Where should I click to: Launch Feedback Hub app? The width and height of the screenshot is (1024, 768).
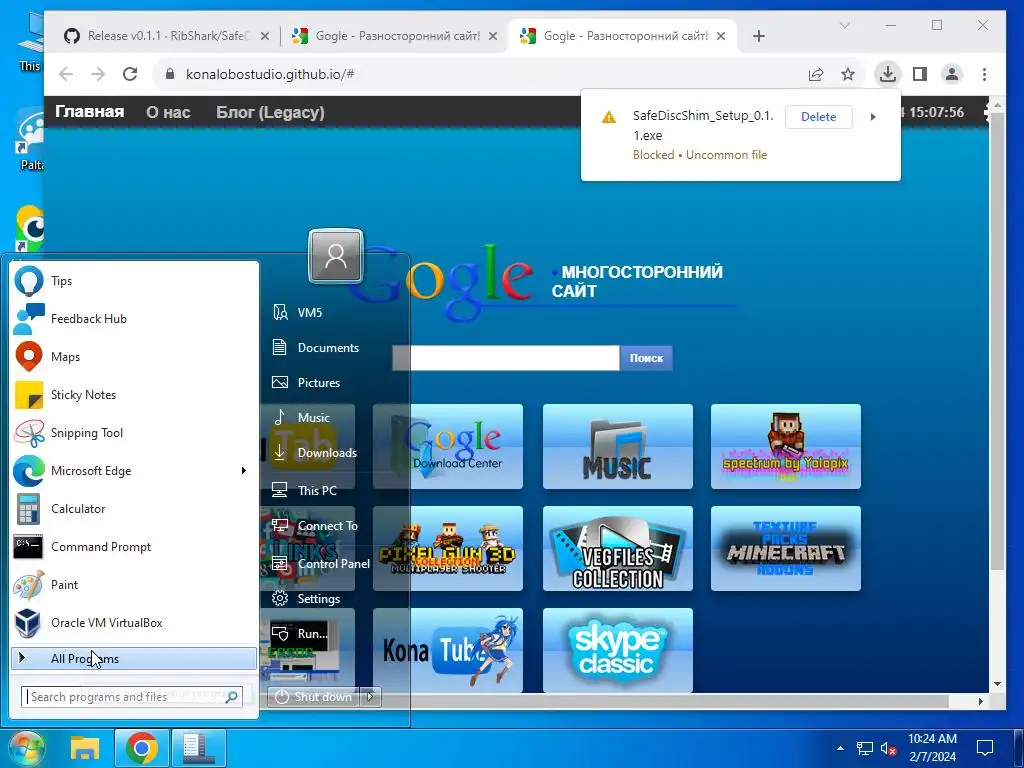click(134, 319)
